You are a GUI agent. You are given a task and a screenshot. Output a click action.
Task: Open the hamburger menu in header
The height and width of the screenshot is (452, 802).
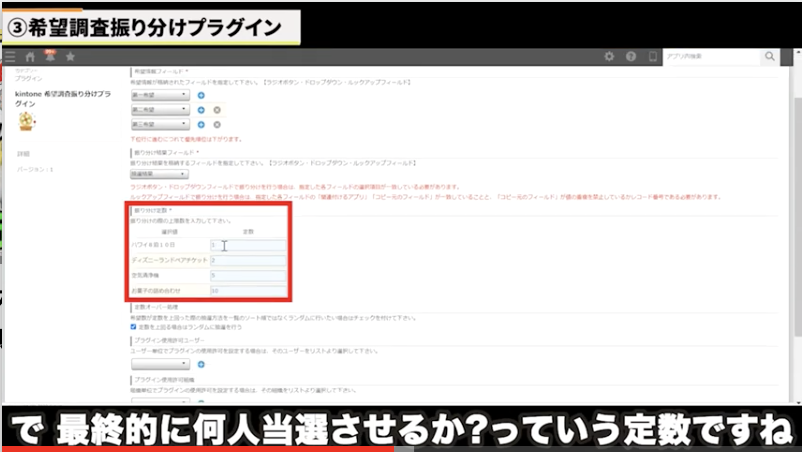click(10, 57)
